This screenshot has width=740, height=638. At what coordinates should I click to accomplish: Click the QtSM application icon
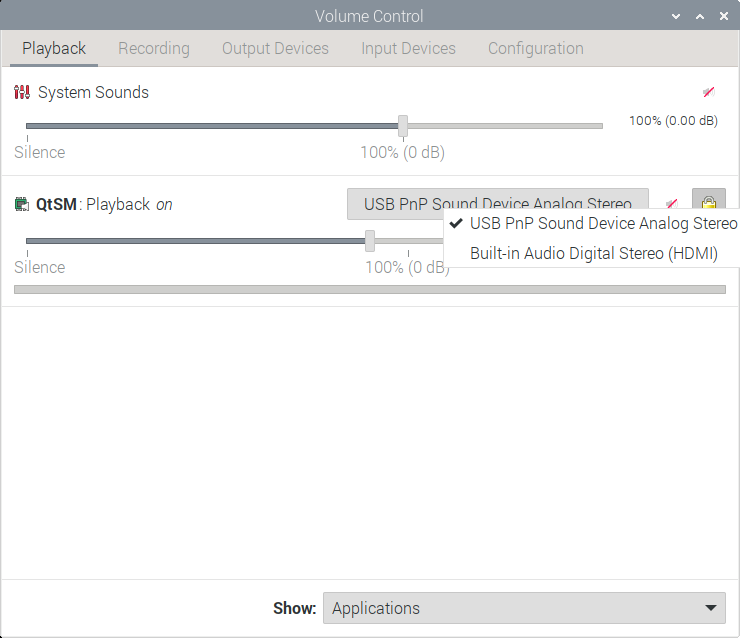tap(22, 205)
